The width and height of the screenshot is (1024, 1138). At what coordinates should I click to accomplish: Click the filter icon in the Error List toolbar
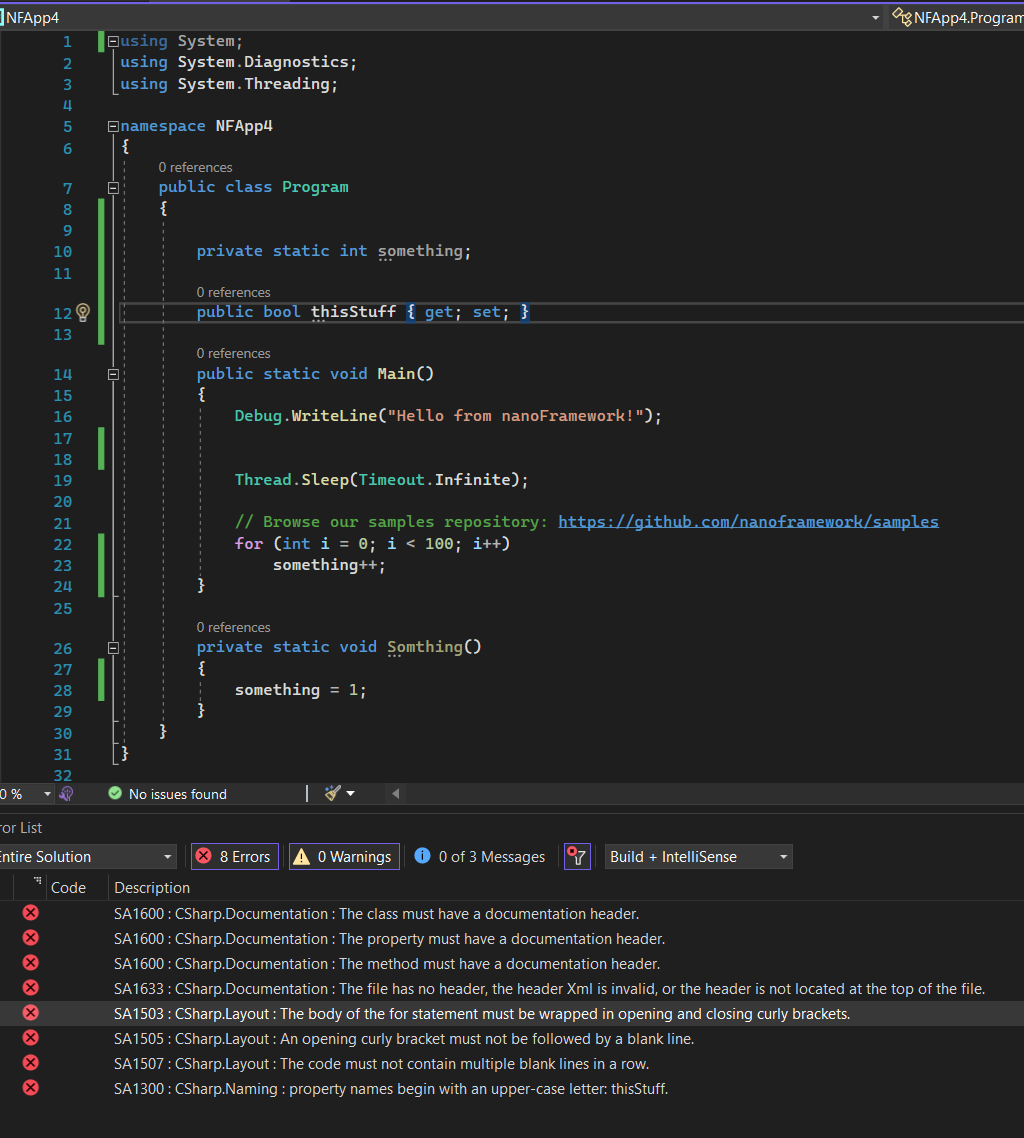pyautogui.click(x=577, y=856)
